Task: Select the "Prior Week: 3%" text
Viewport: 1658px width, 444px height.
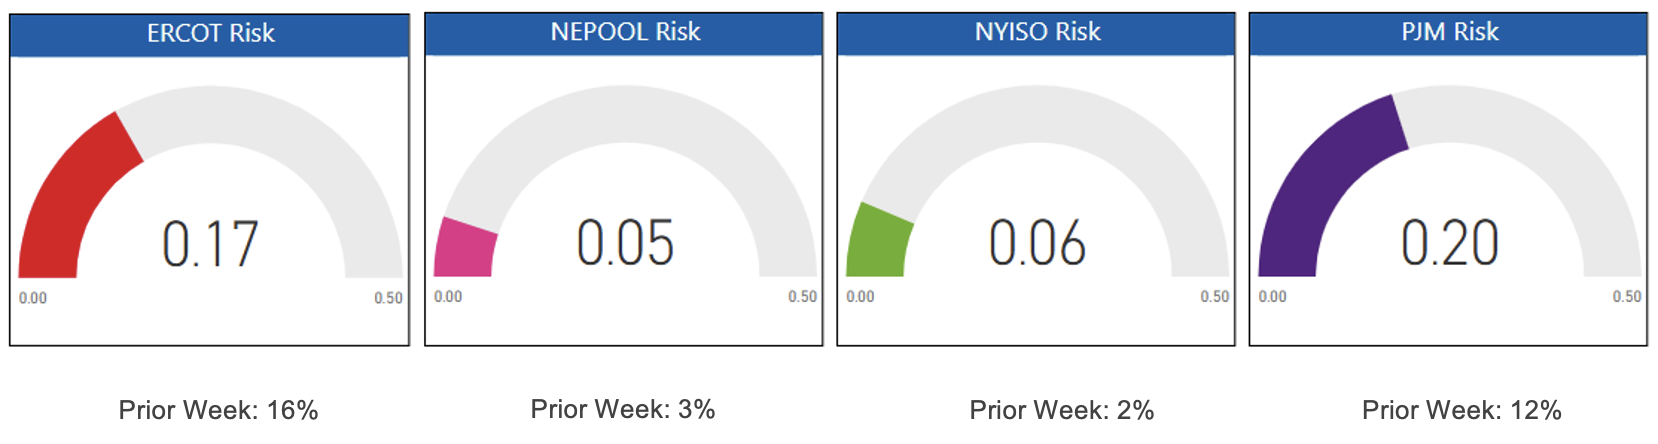Action: pyautogui.click(x=622, y=409)
